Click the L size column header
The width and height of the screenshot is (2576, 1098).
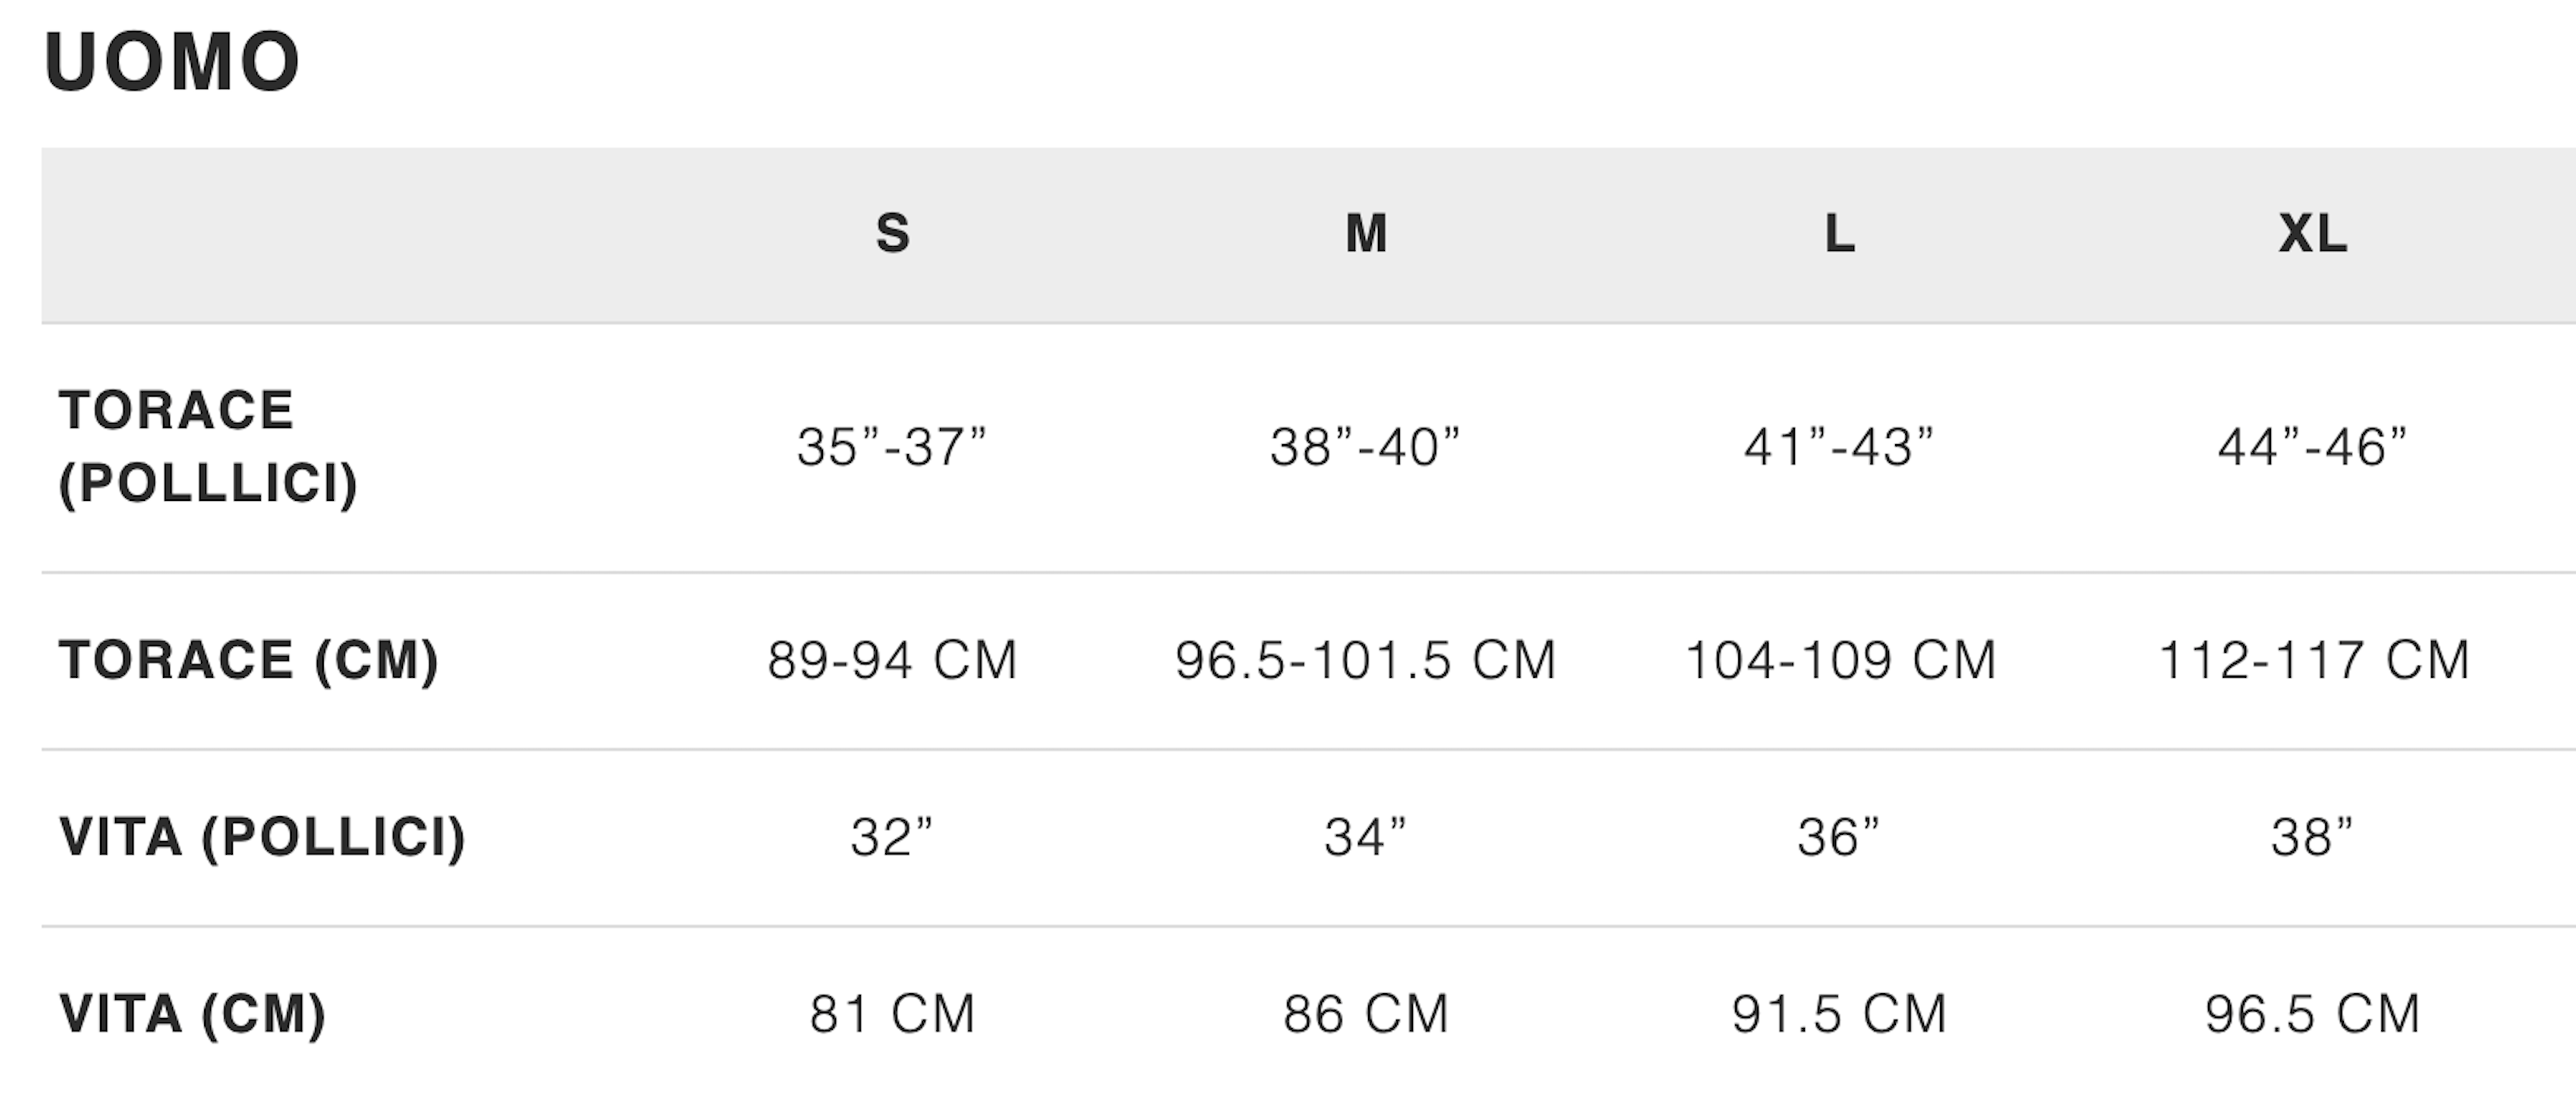coord(1839,234)
